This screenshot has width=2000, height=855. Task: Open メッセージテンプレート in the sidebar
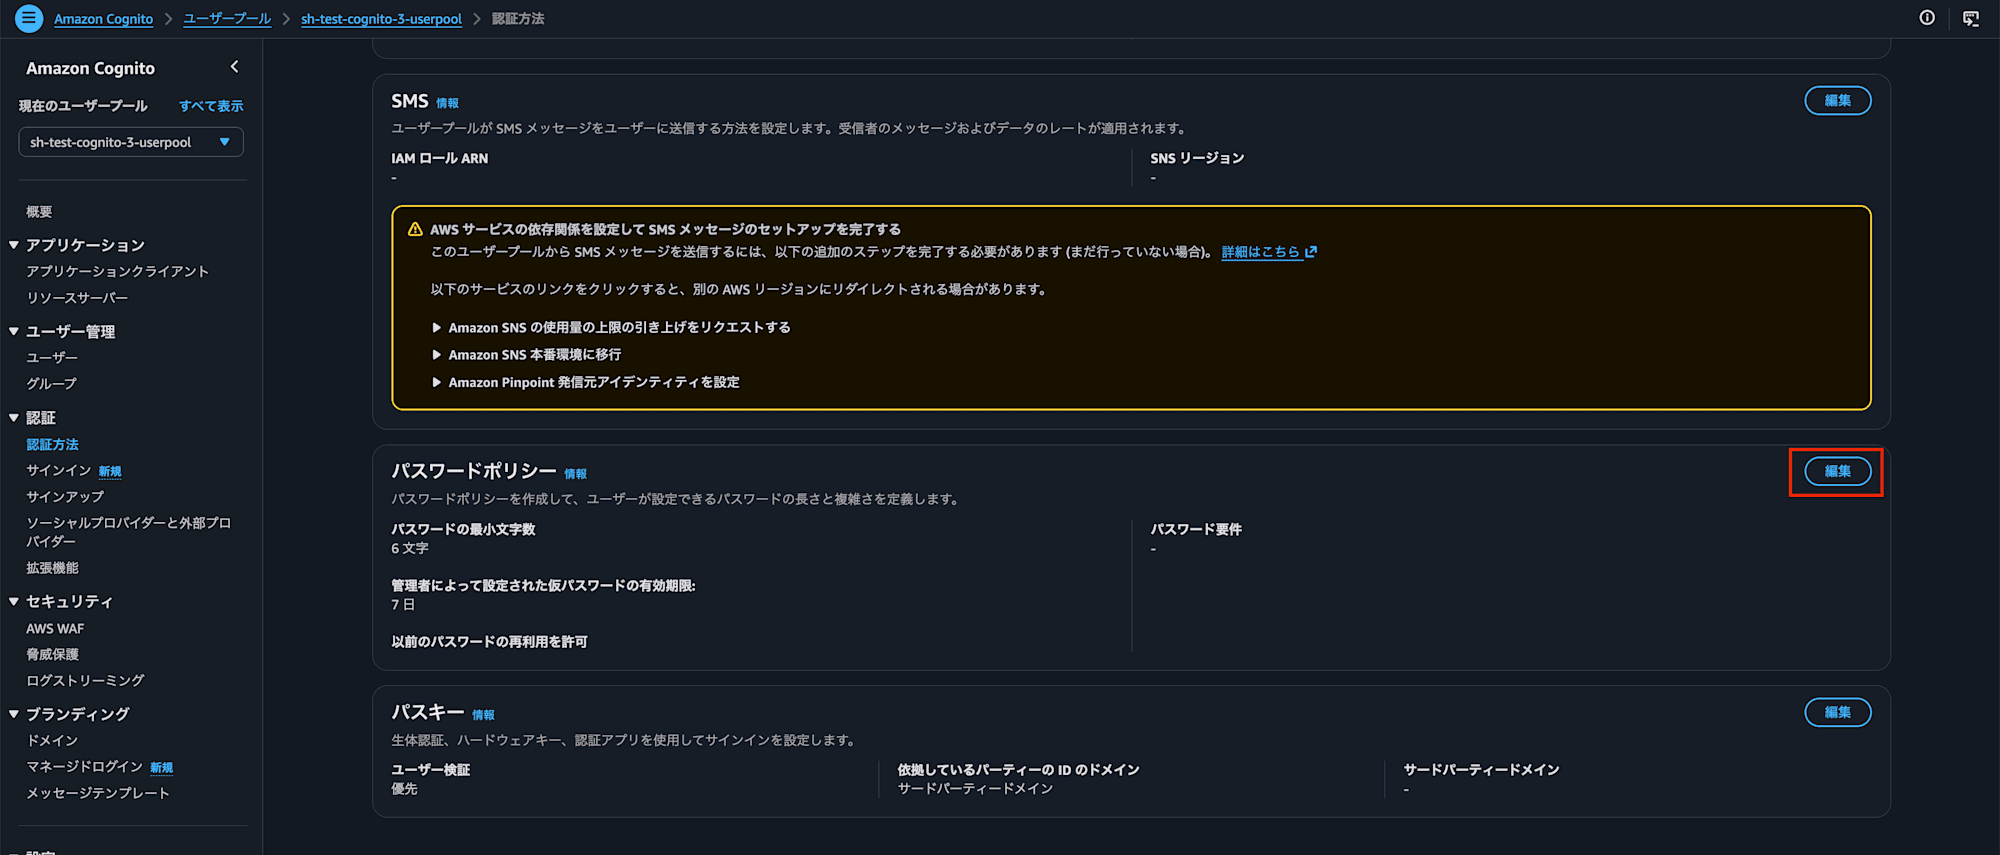tap(98, 793)
